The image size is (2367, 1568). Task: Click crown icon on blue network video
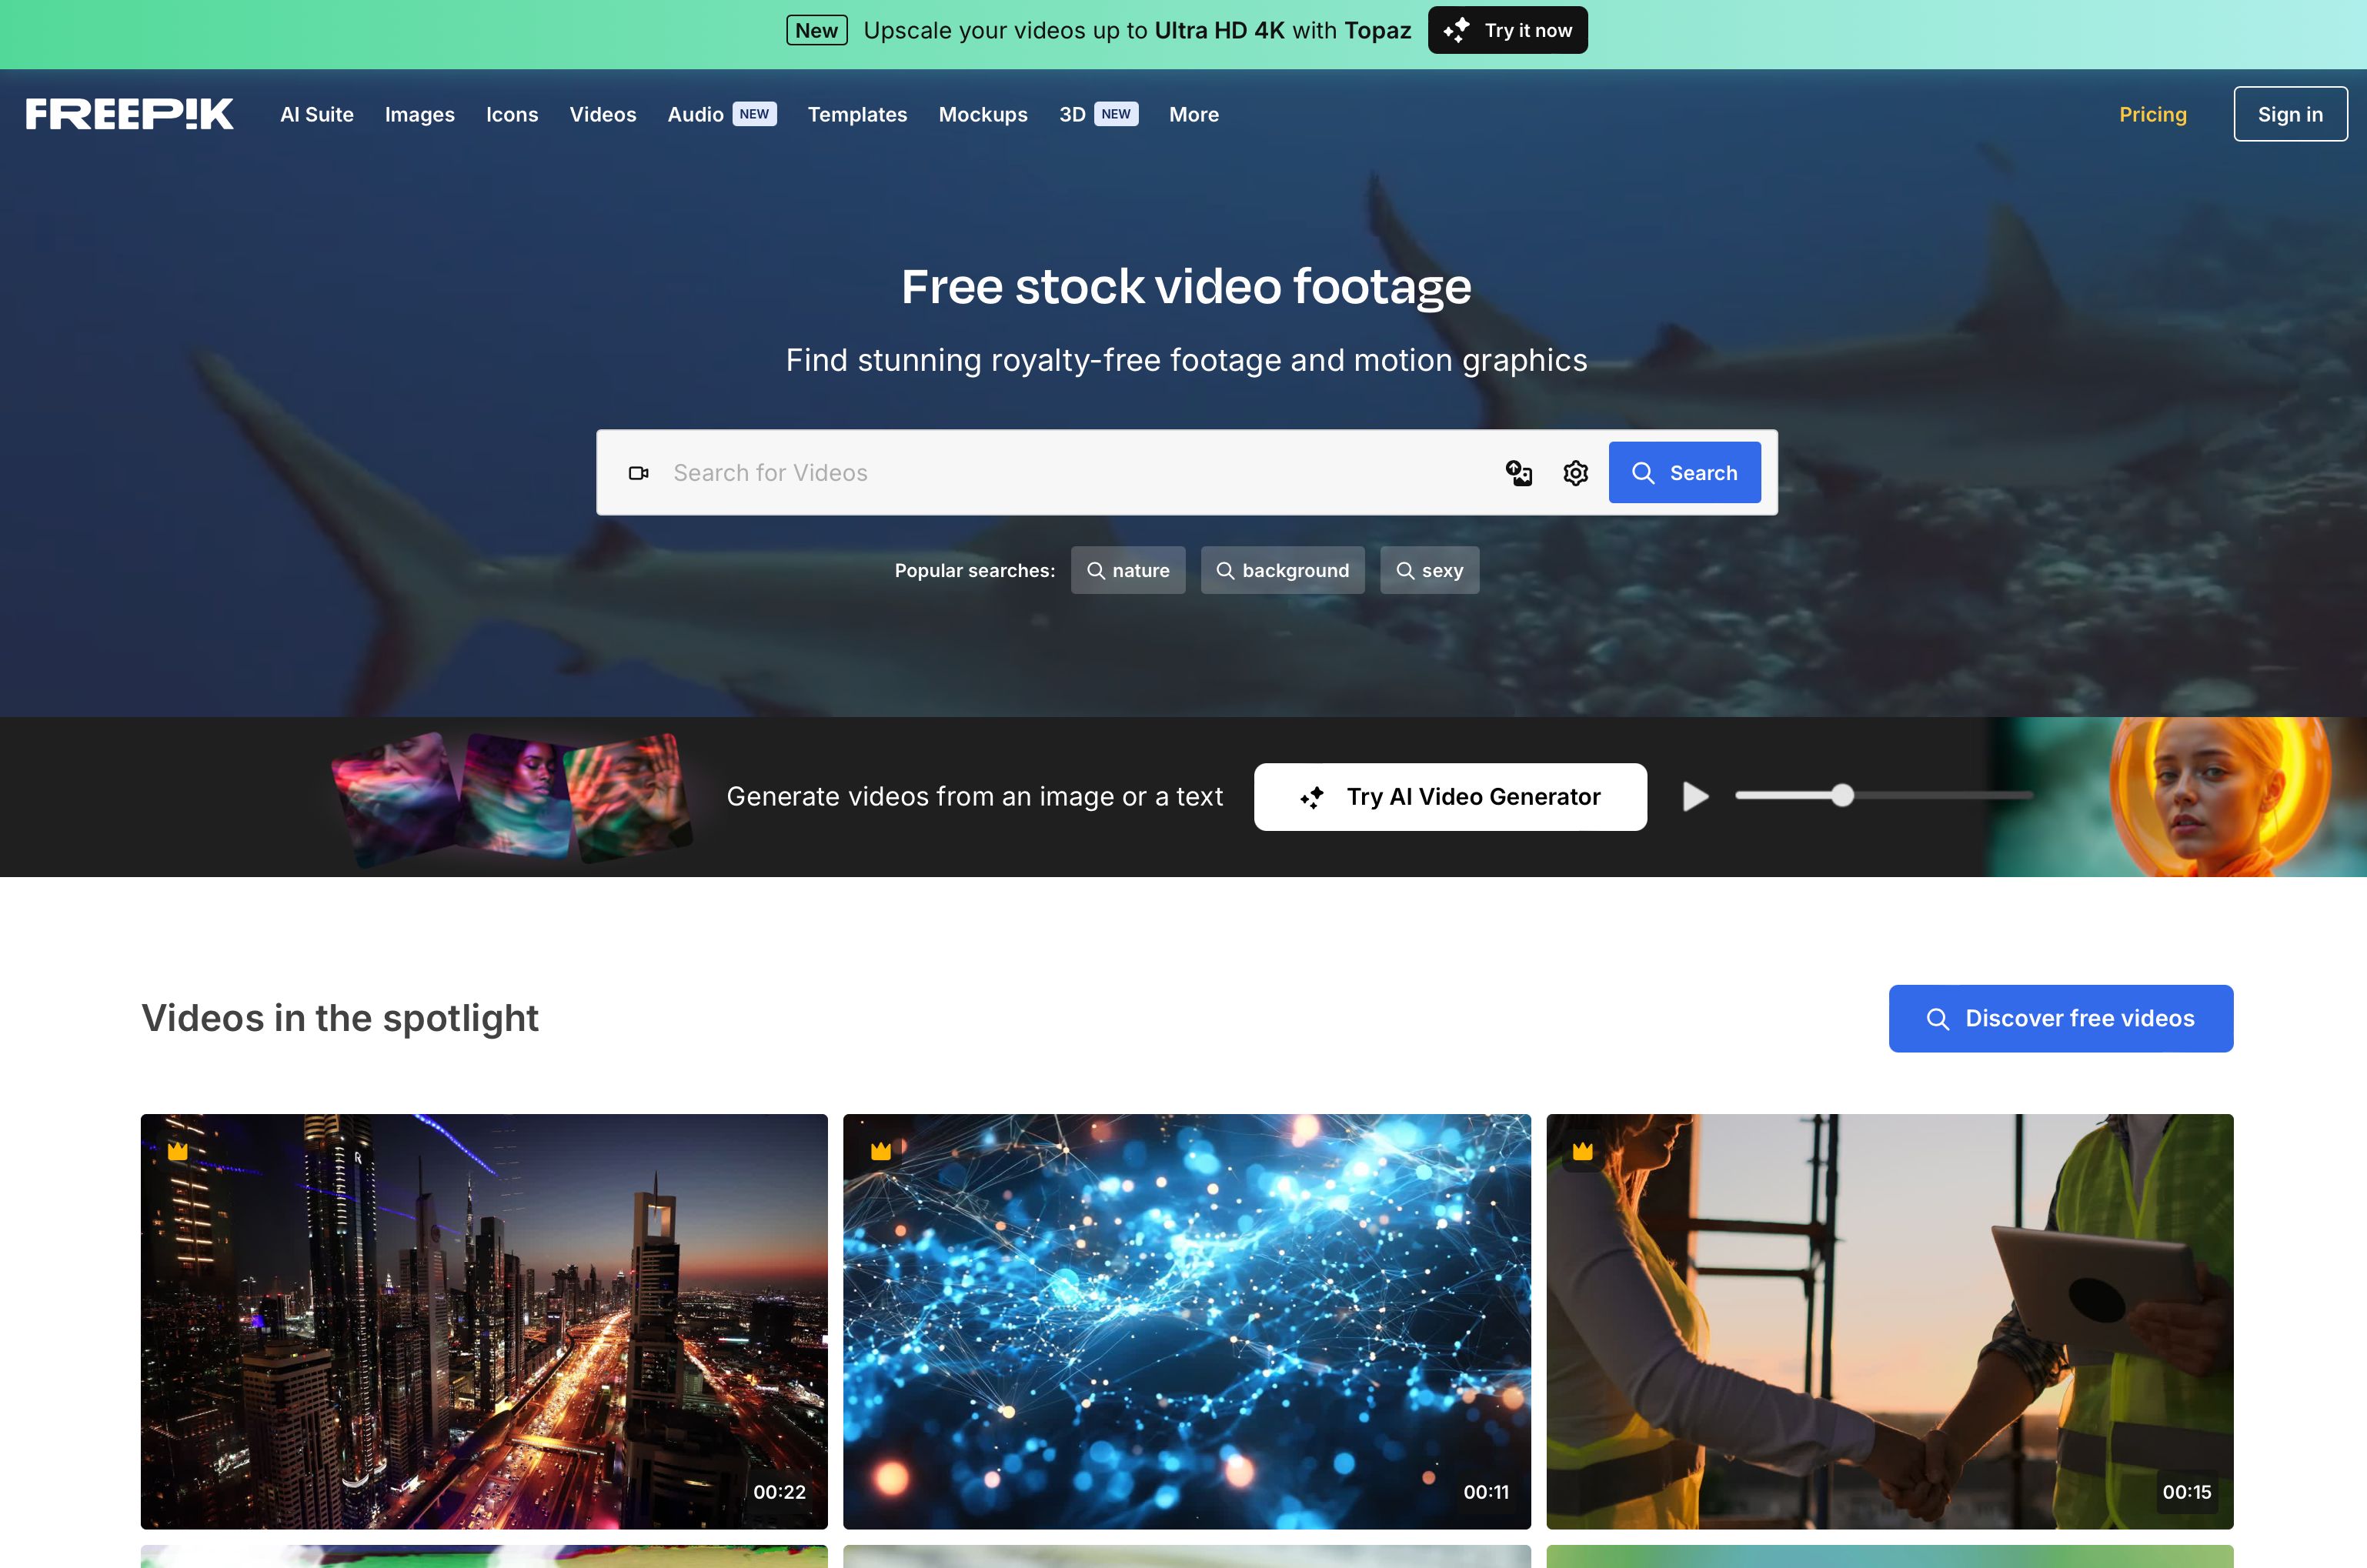(x=881, y=1151)
